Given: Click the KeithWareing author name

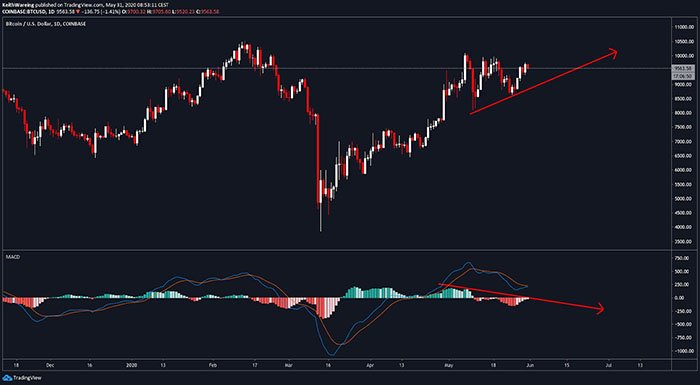Looking at the screenshot, I should (x=19, y=5).
